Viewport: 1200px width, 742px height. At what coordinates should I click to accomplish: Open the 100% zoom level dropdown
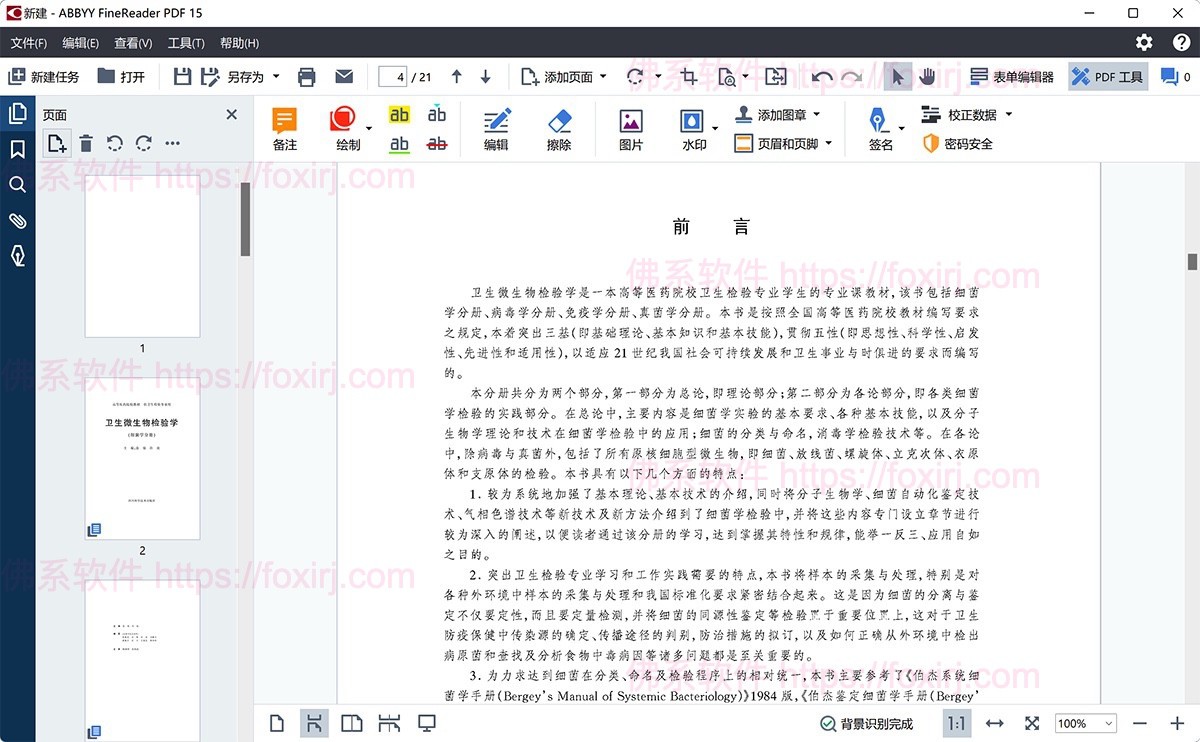[1086, 723]
